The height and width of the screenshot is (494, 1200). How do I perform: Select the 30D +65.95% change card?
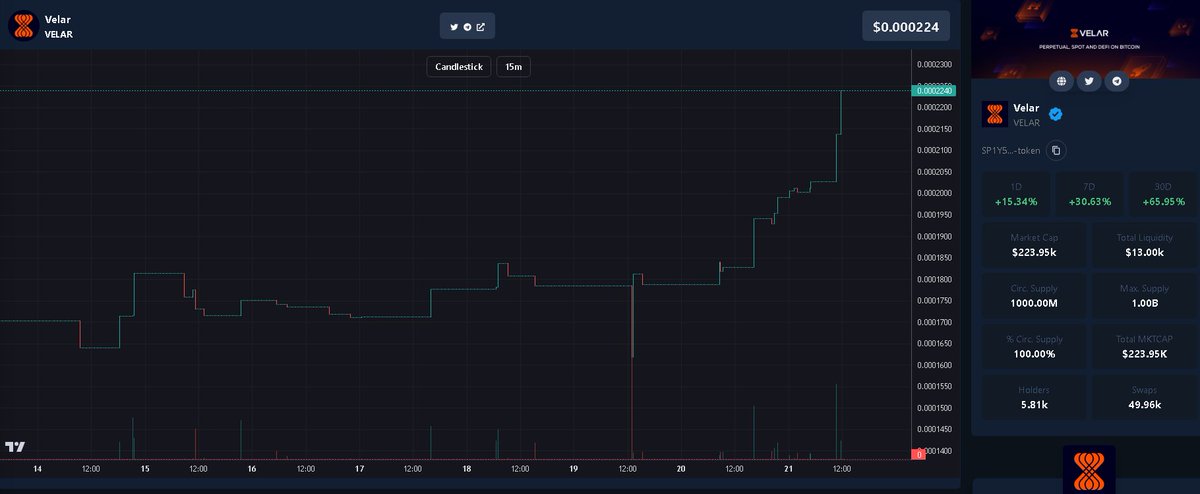point(1162,195)
